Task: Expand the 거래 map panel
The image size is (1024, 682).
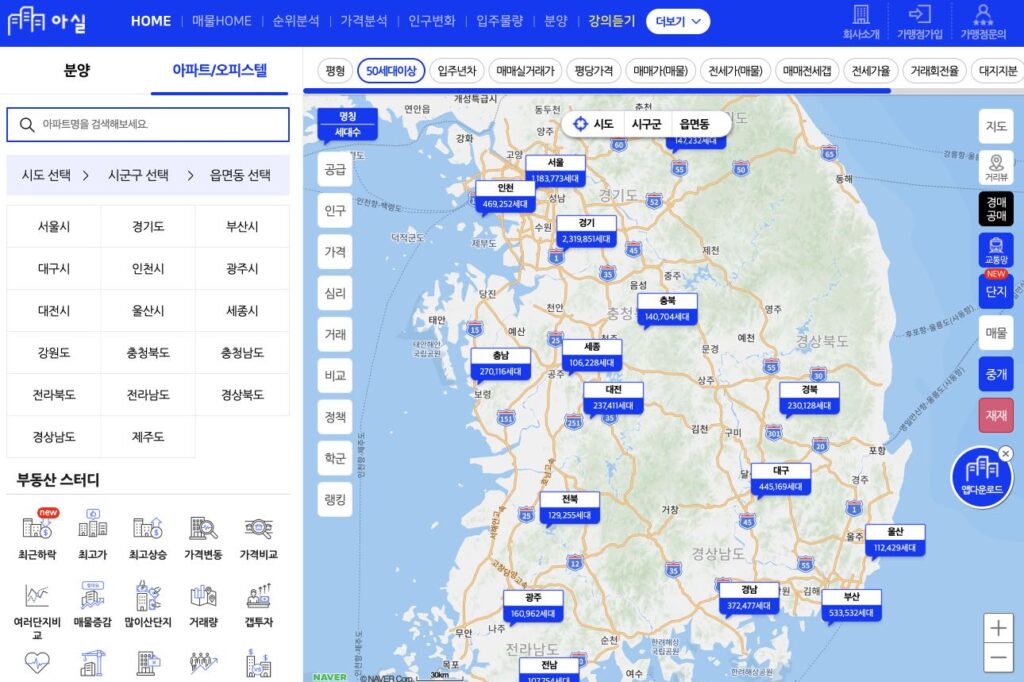Action: (x=335, y=334)
